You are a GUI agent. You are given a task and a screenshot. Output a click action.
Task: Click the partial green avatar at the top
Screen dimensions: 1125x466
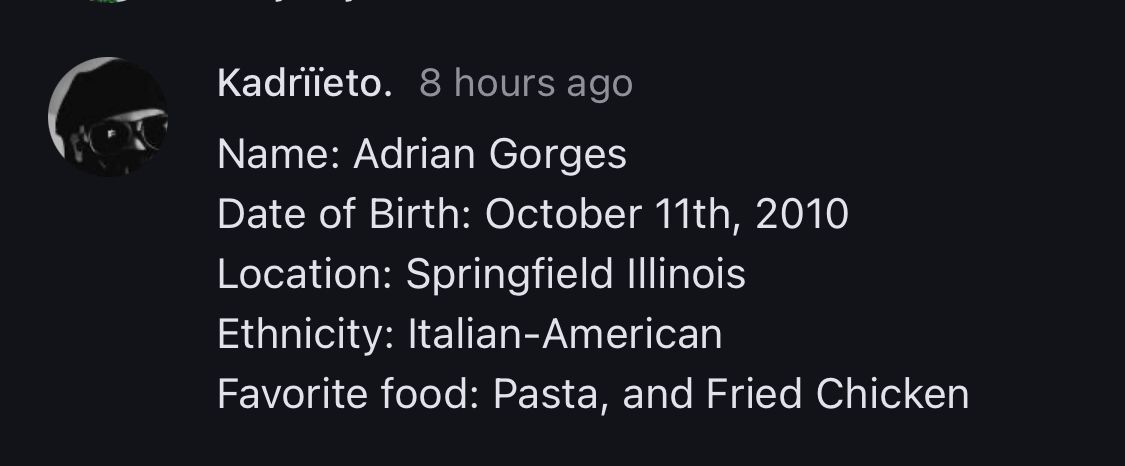point(108,3)
